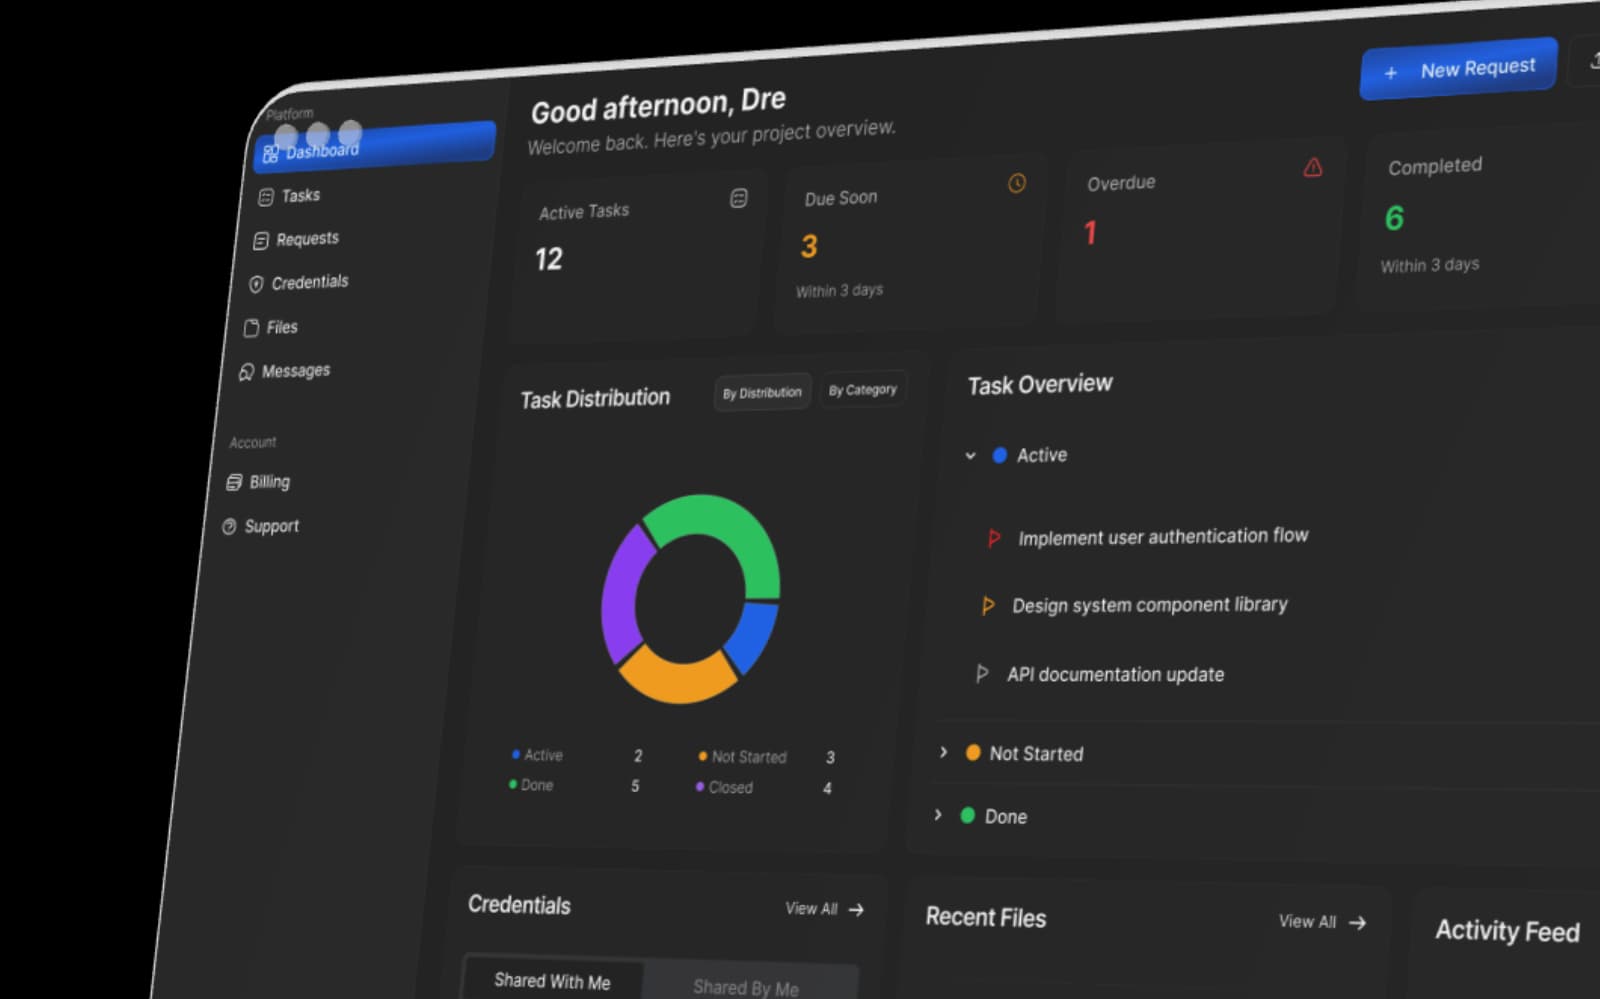Open the Credentials shield icon in sidebar

pyautogui.click(x=256, y=284)
